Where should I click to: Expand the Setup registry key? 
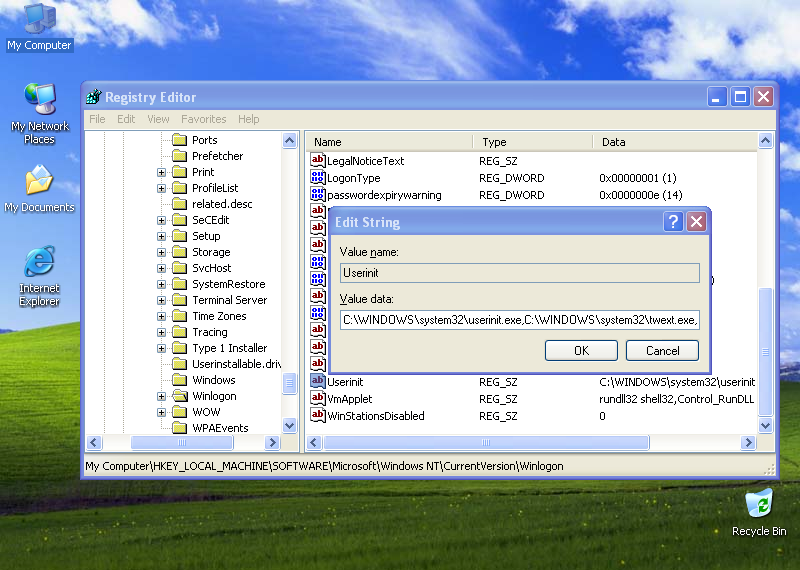[161, 236]
